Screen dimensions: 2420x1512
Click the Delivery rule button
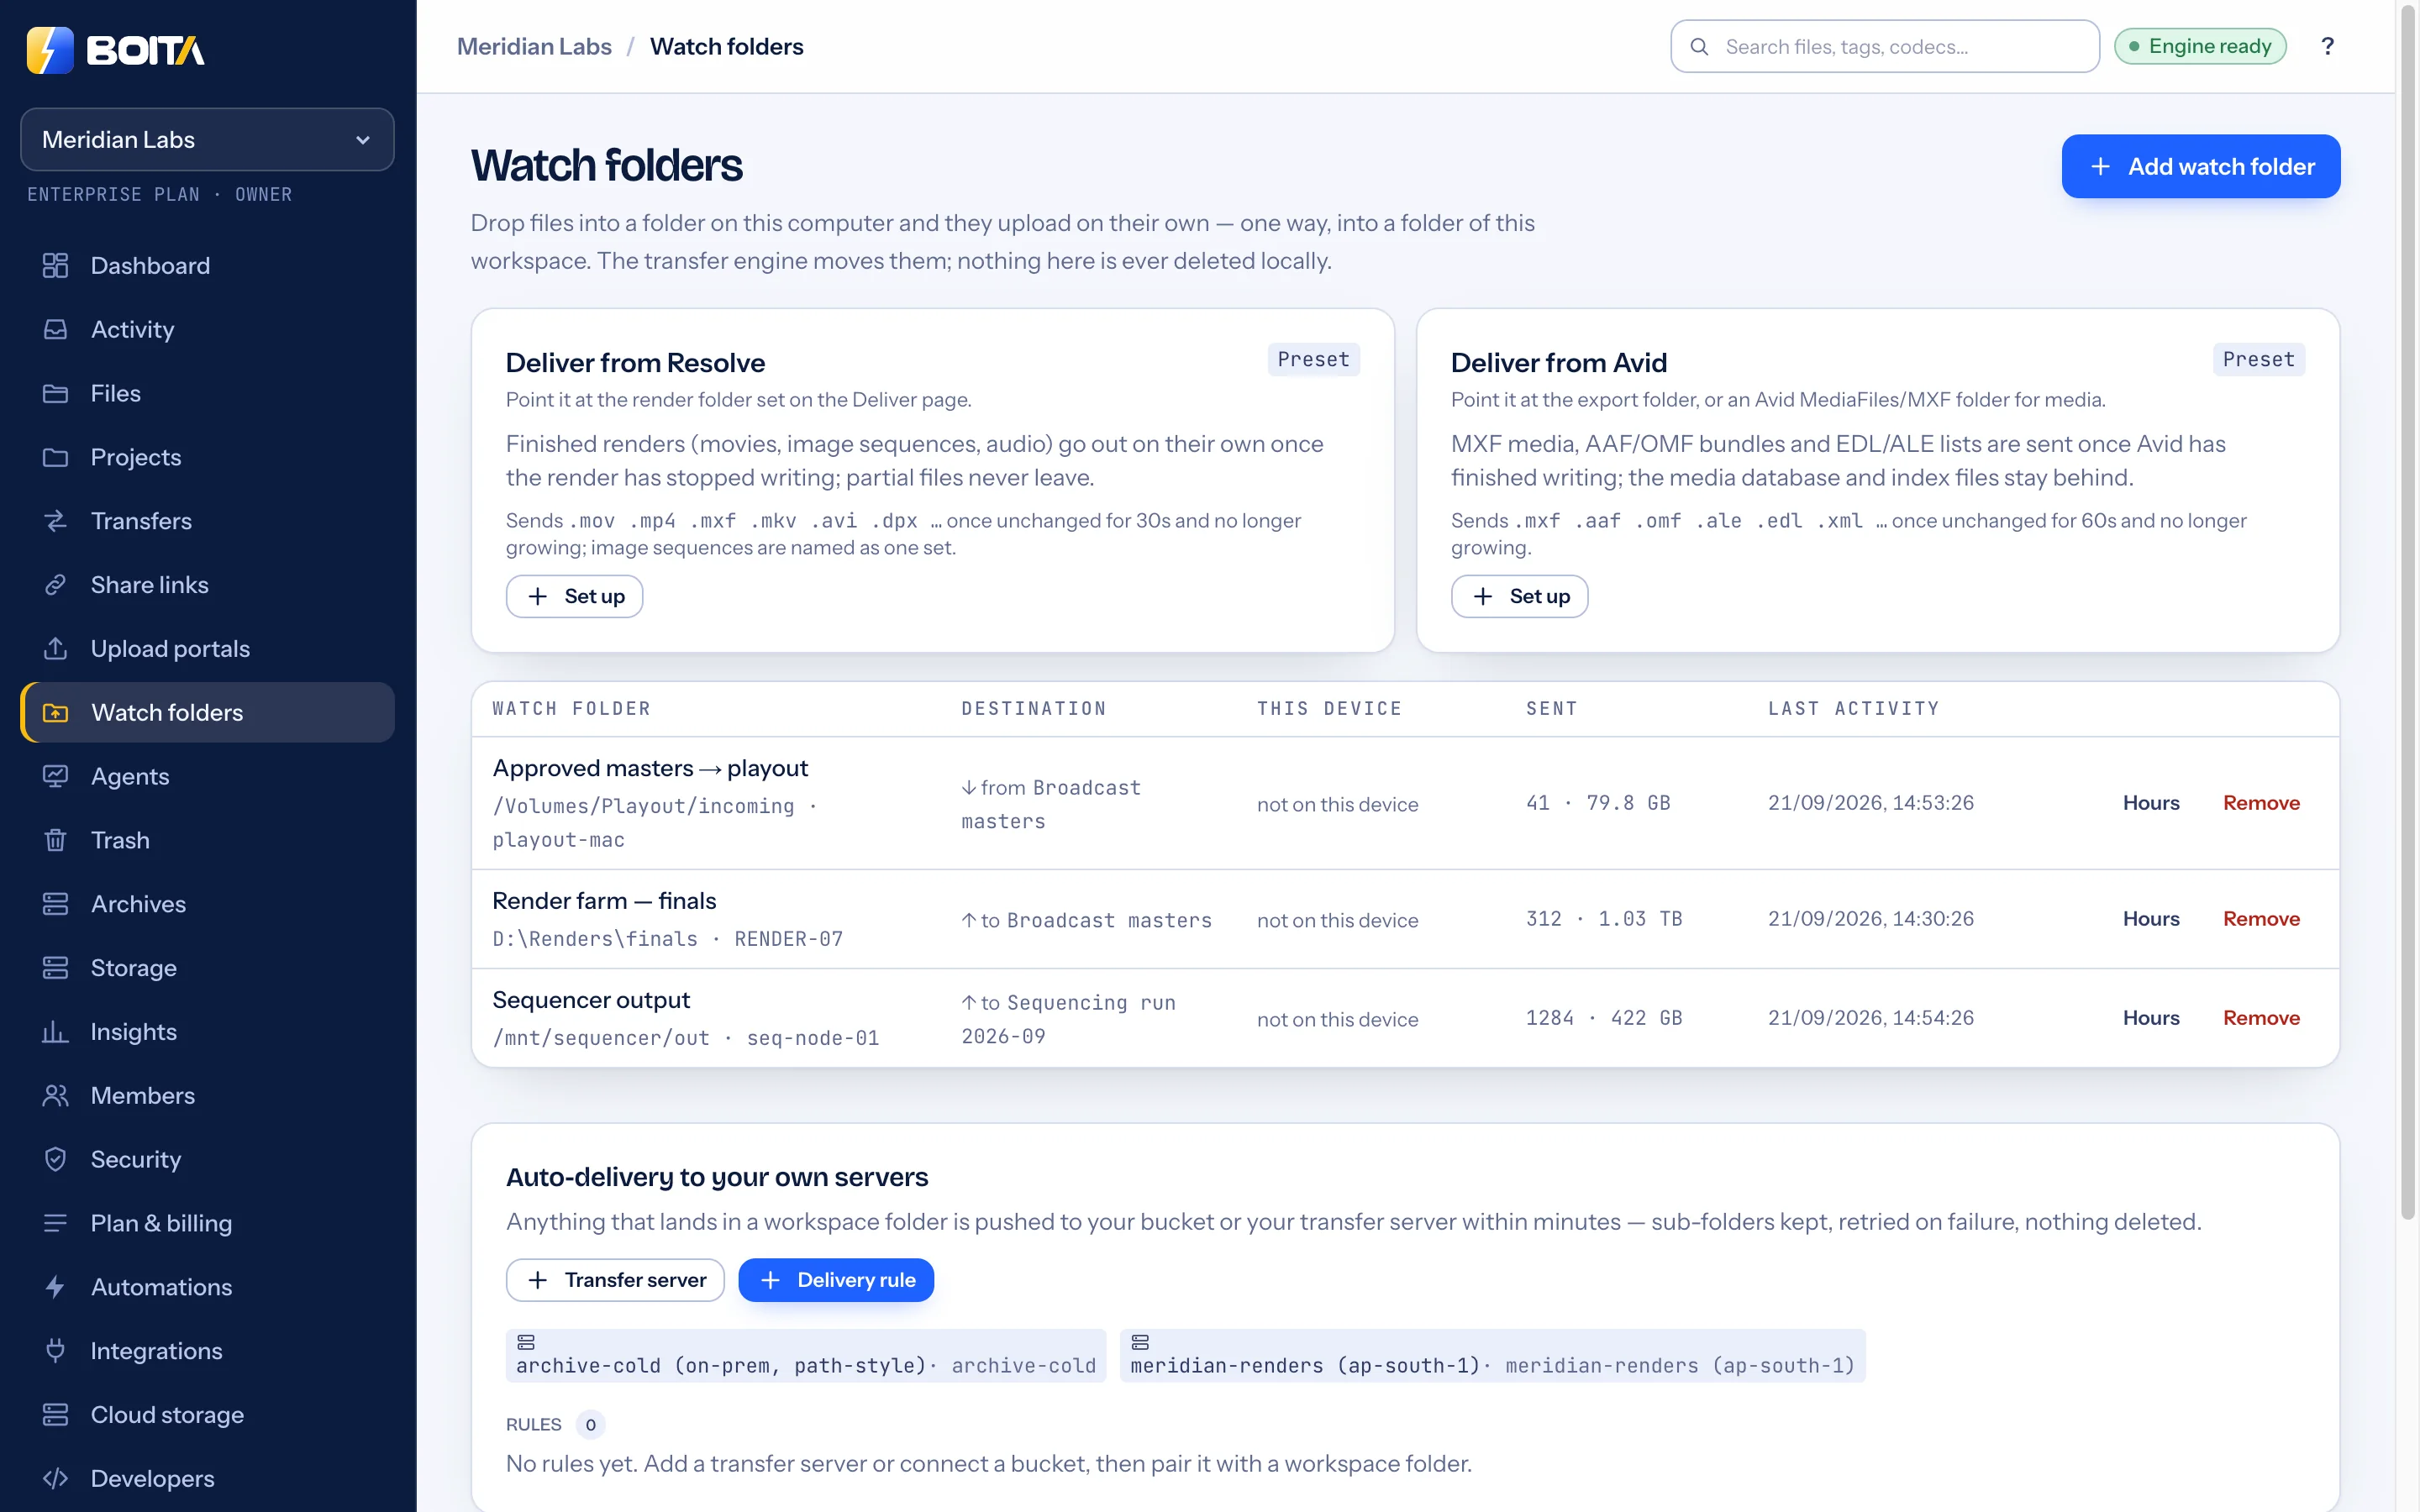[836, 1280]
